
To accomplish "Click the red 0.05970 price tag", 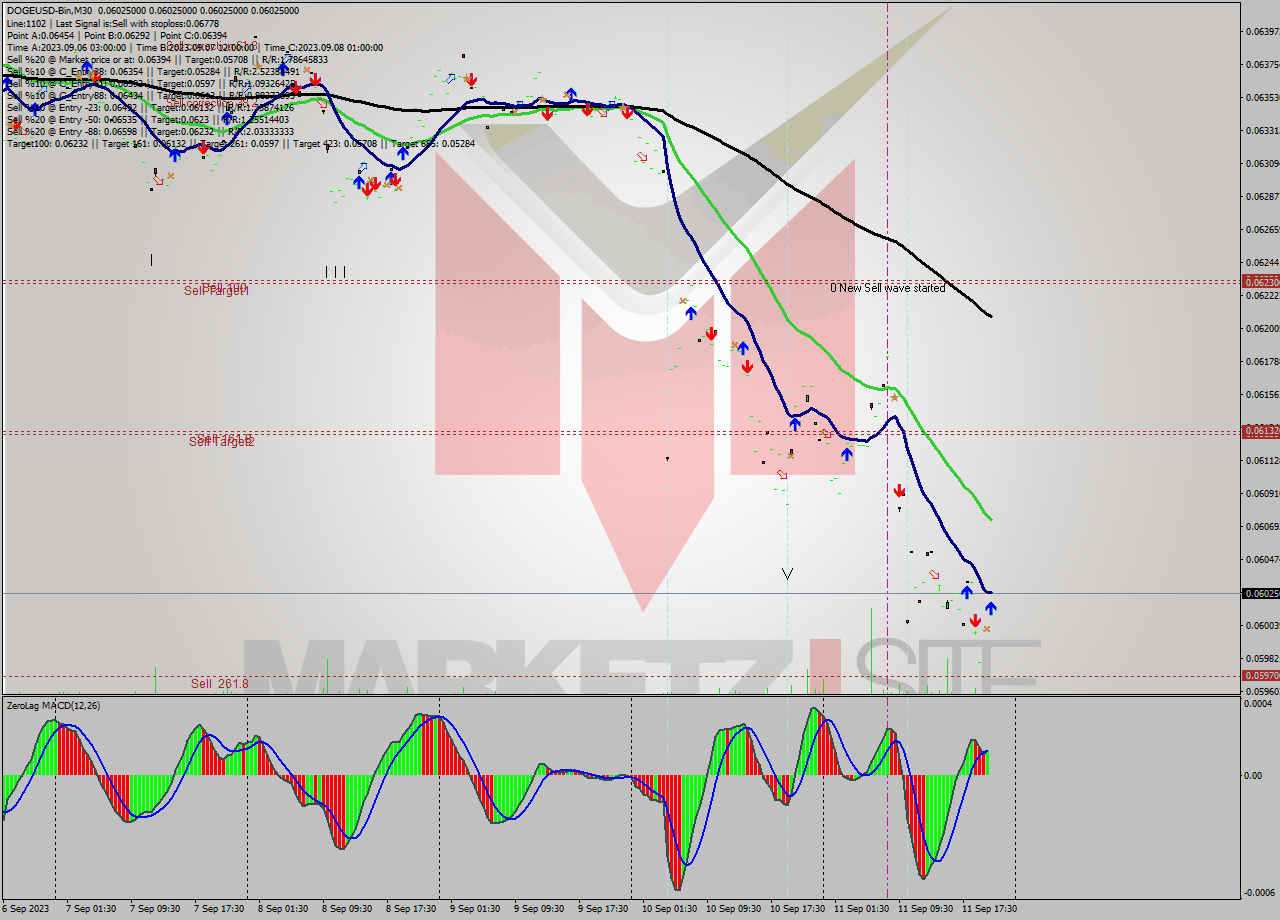I will click(1260, 676).
